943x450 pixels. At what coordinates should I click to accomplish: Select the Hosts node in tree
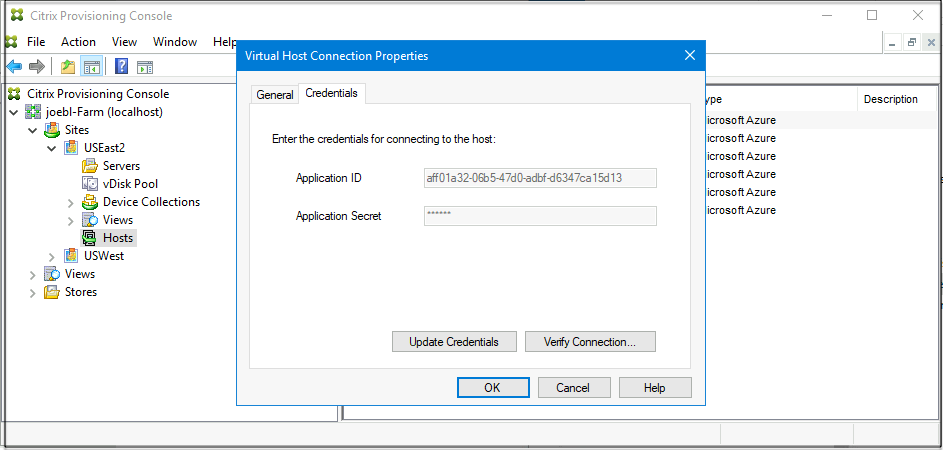(x=117, y=238)
